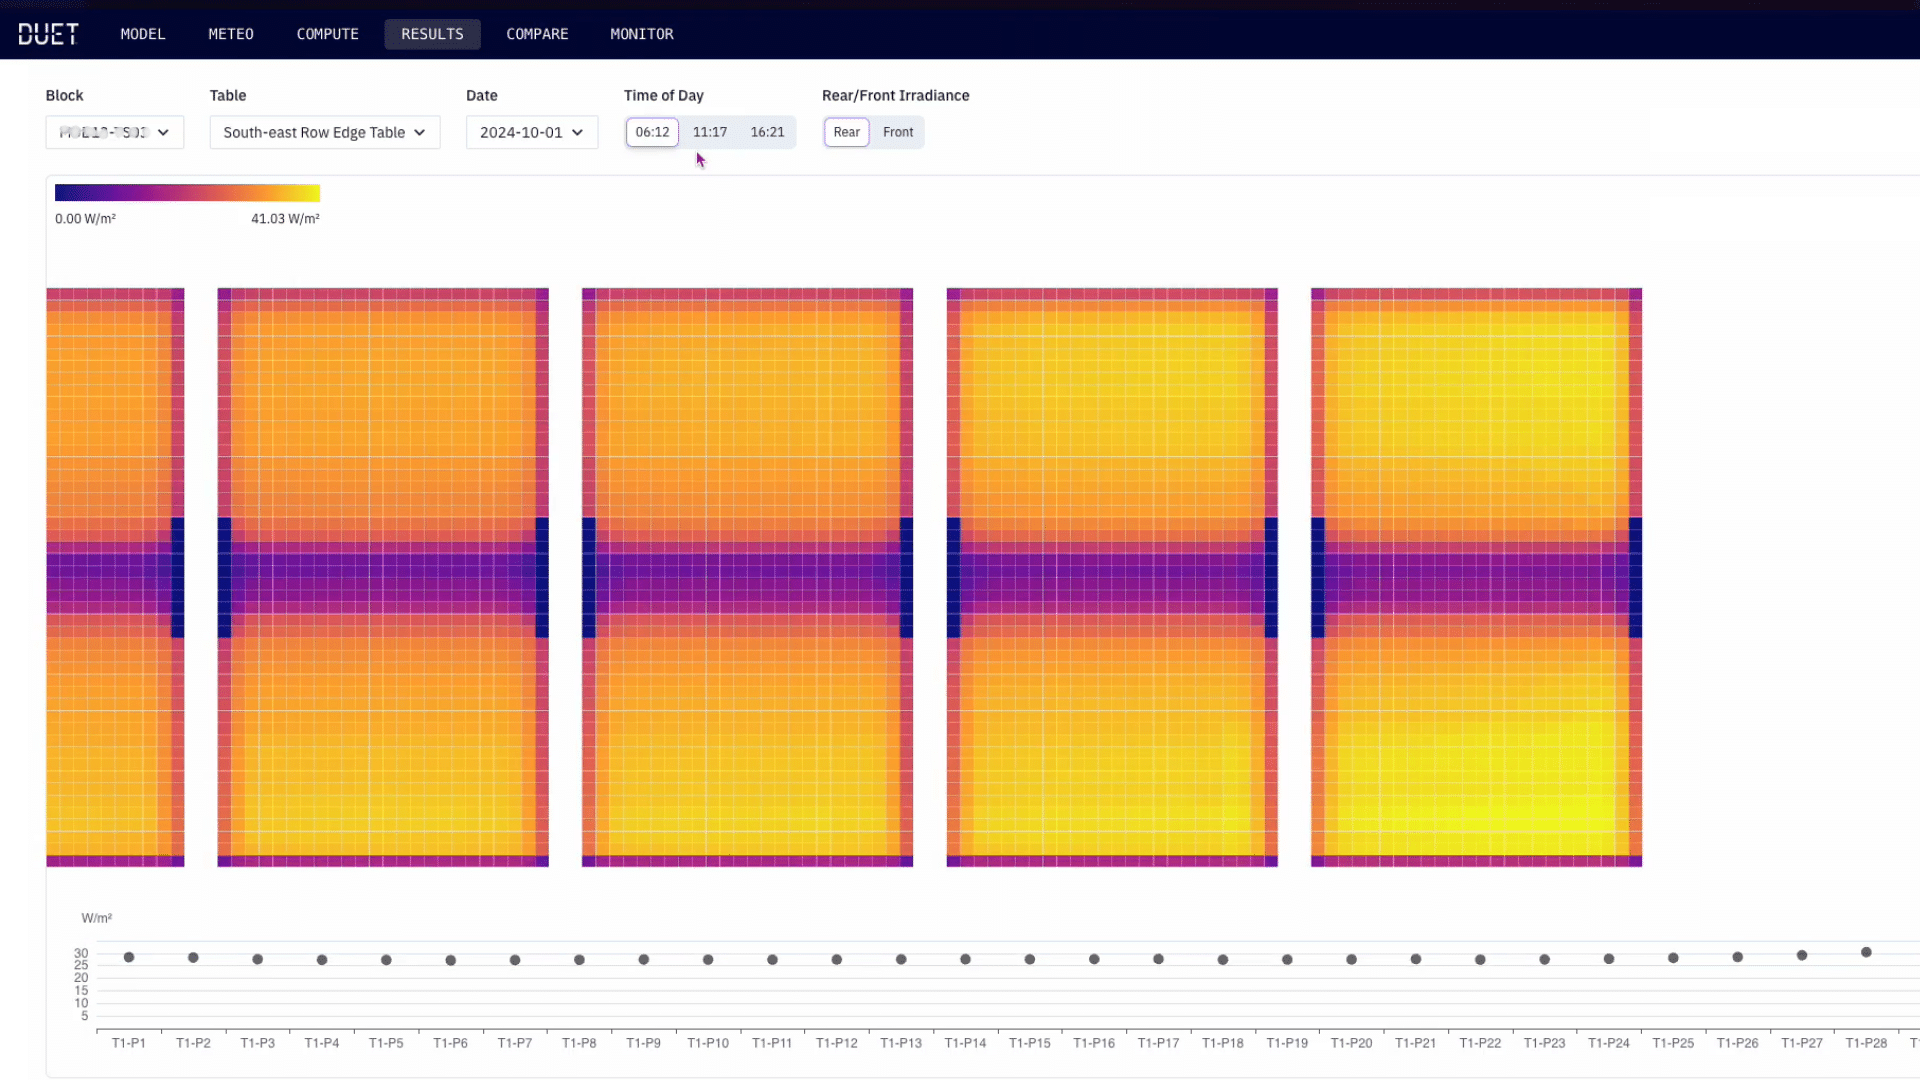Select the 06:12 time of day
The image size is (1920, 1080).
pyautogui.click(x=652, y=132)
